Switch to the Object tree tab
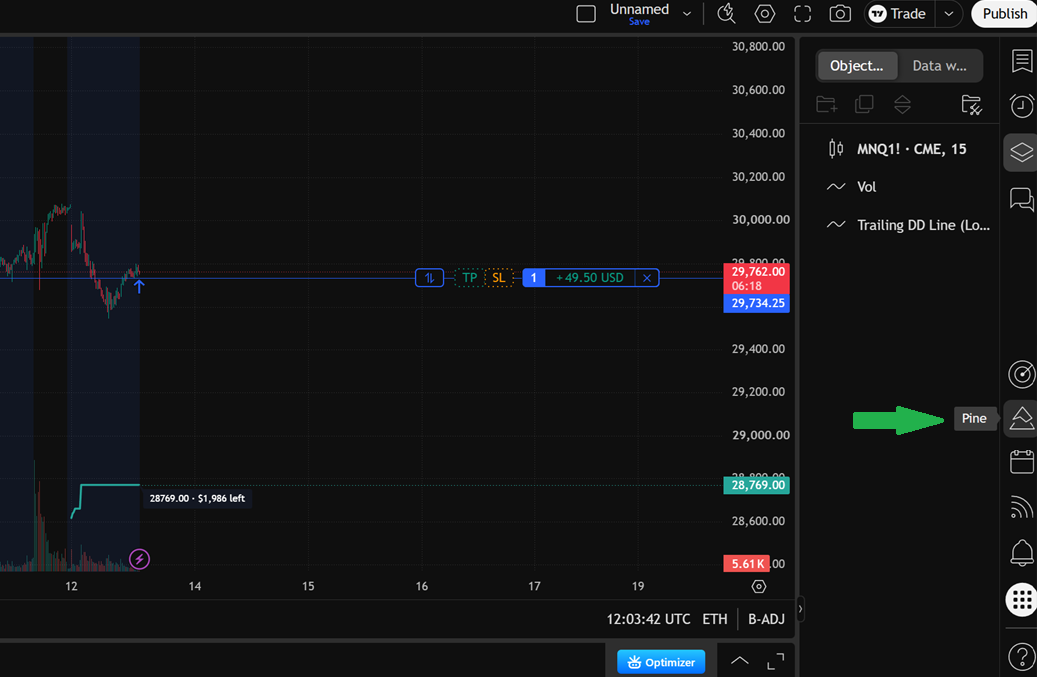1037x677 pixels. point(856,65)
